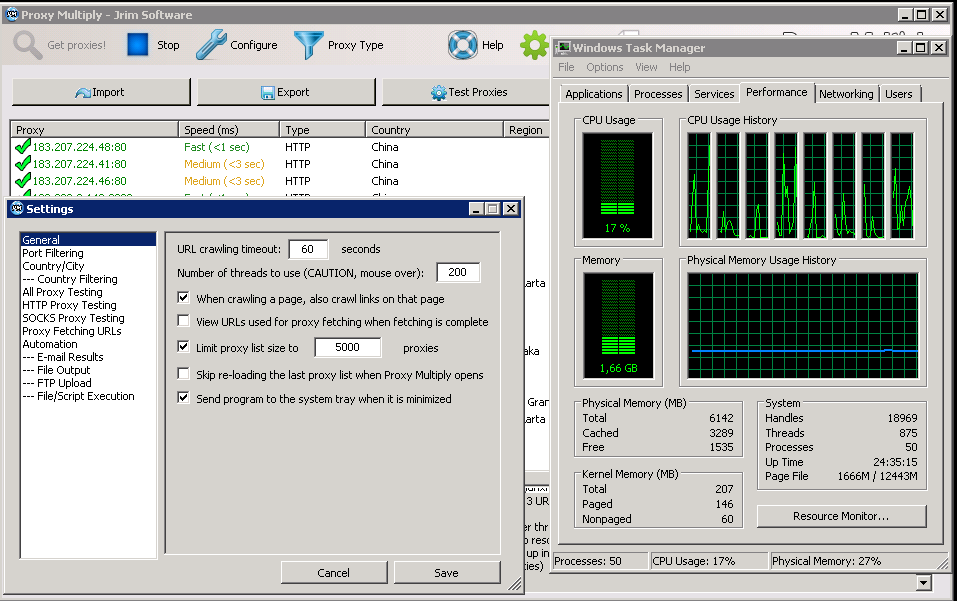Viewport: 957px width, 601px height.
Task: Click the Import button
Action: [101, 92]
